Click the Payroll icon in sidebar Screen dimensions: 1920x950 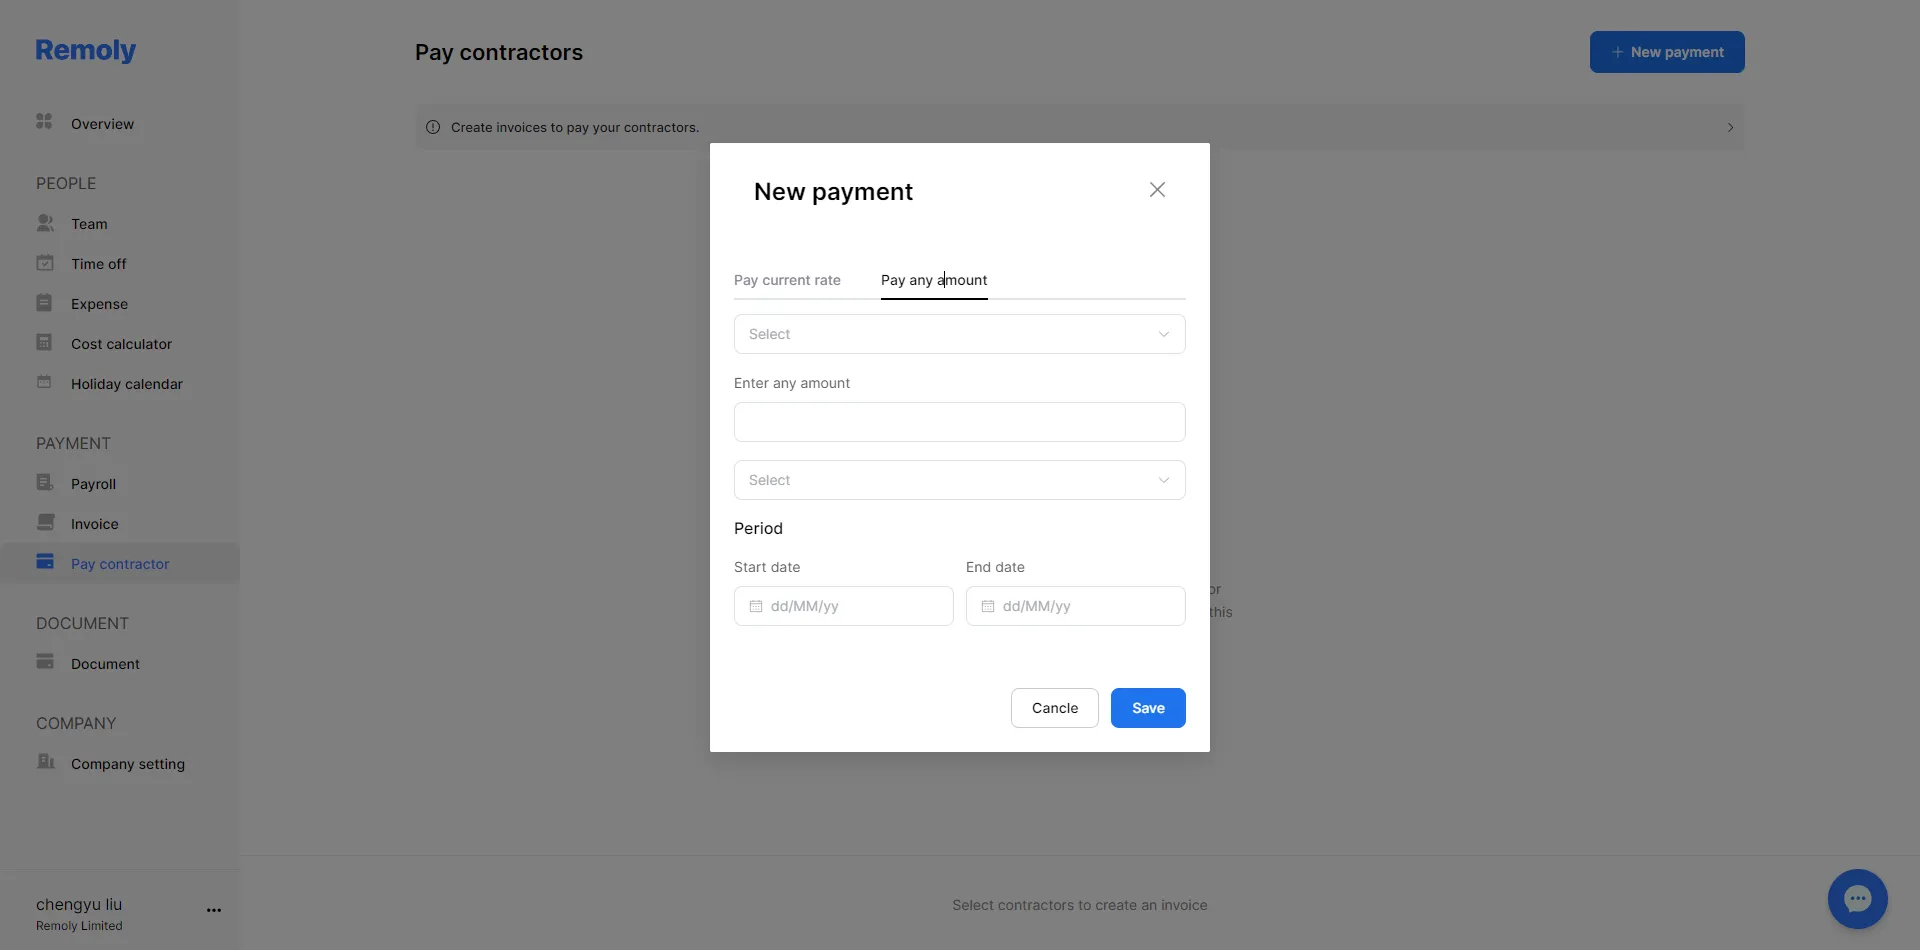45,482
